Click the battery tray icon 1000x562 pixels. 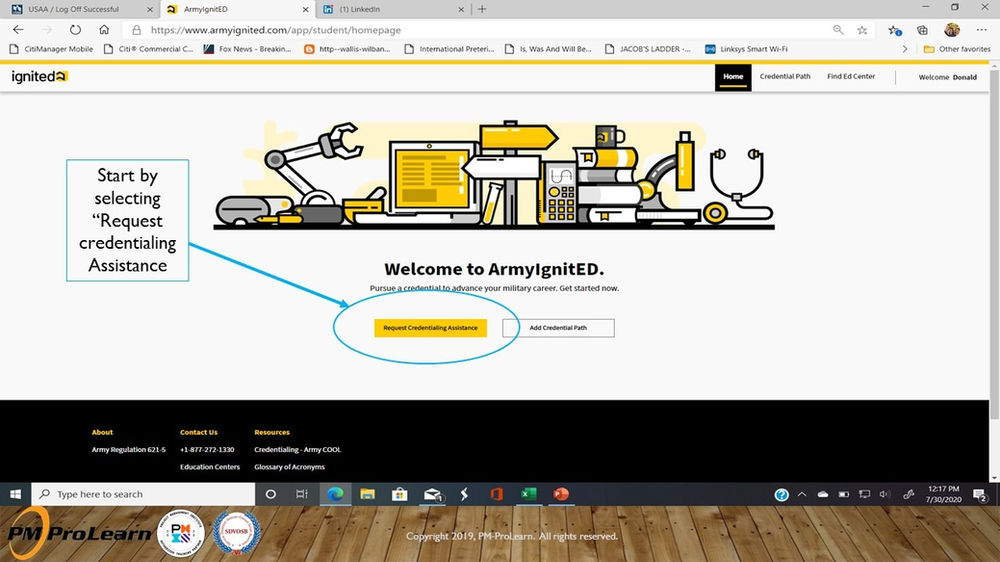coord(844,494)
